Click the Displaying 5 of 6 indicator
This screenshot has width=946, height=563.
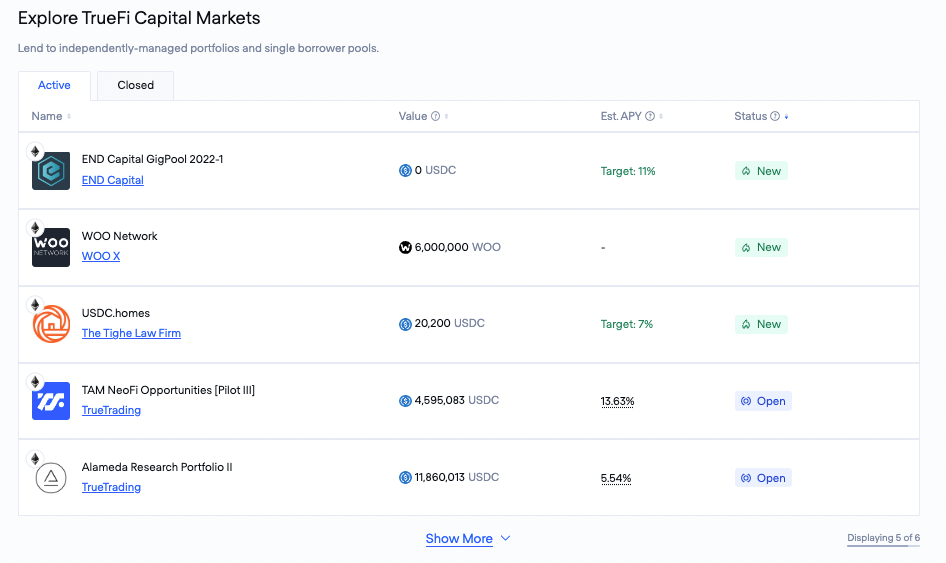[883, 538]
